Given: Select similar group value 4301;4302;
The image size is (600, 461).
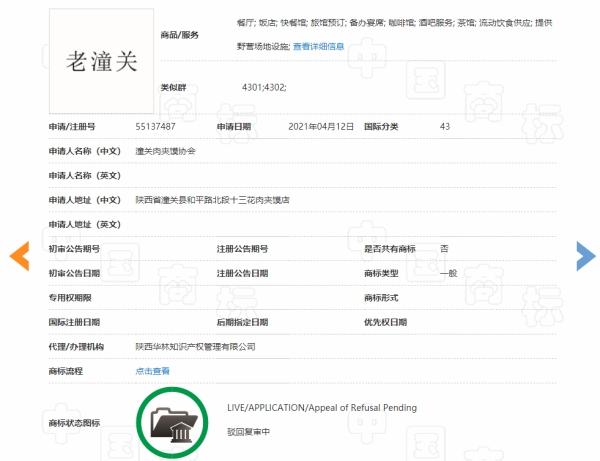Looking at the screenshot, I should 264,87.
